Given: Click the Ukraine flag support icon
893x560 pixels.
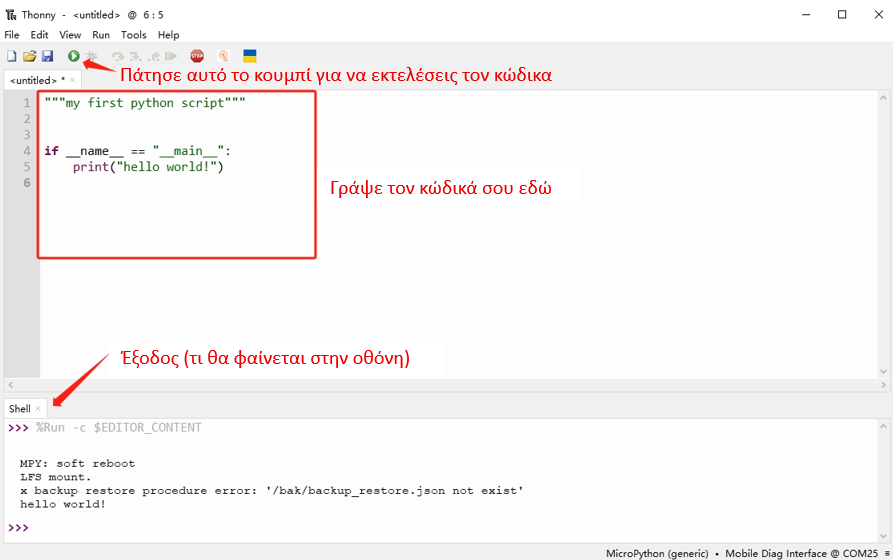Looking at the screenshot, I should (x=249, y=56).
